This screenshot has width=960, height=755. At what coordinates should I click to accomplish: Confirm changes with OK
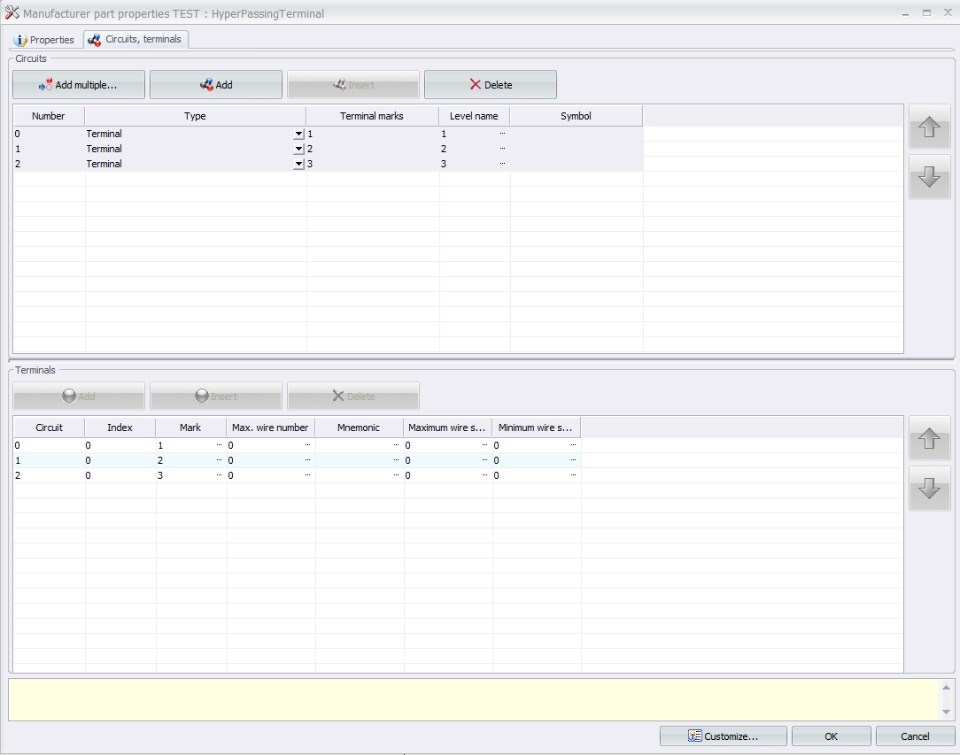831,737
